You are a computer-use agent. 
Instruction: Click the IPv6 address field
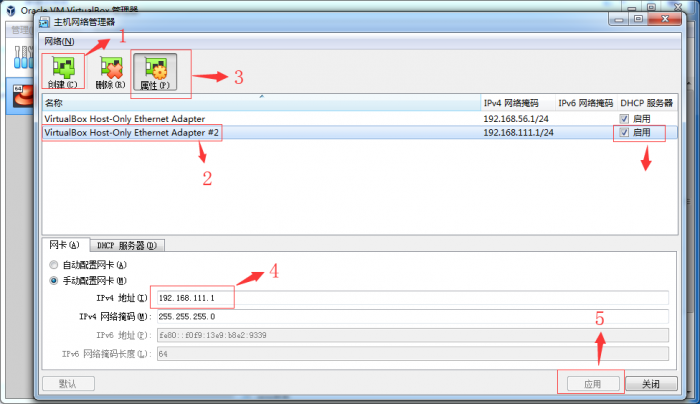pos(412,335)
